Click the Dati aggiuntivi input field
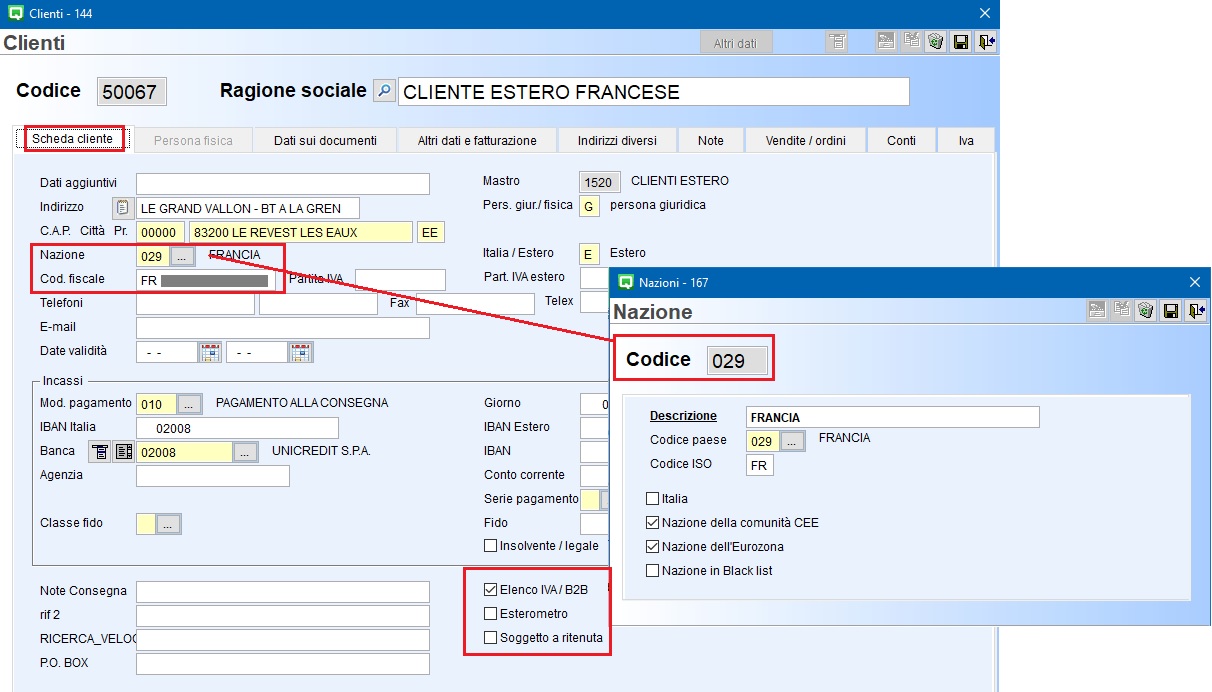Viewport: 1212px width, 692px height. [283, 184]
